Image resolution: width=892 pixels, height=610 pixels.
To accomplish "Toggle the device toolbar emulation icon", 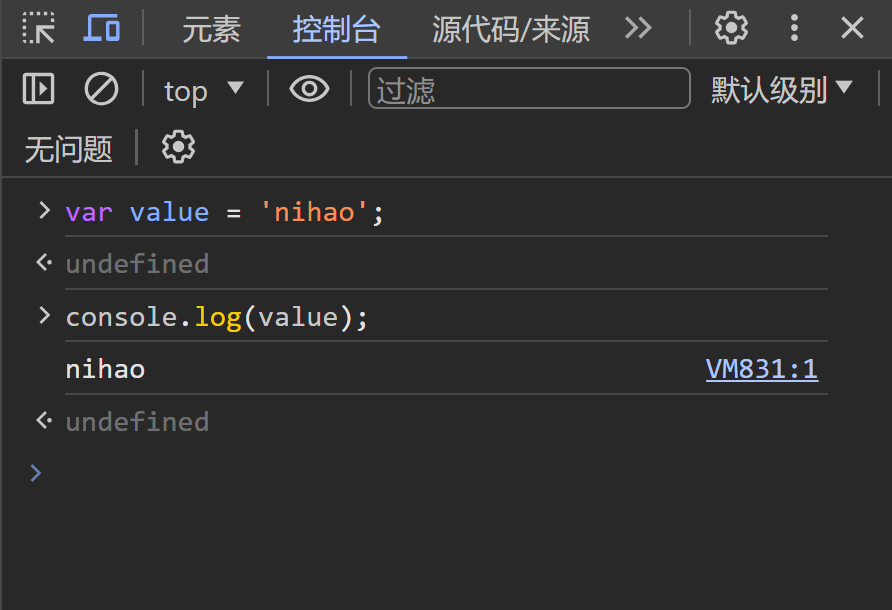I will [x=101, y=30].
